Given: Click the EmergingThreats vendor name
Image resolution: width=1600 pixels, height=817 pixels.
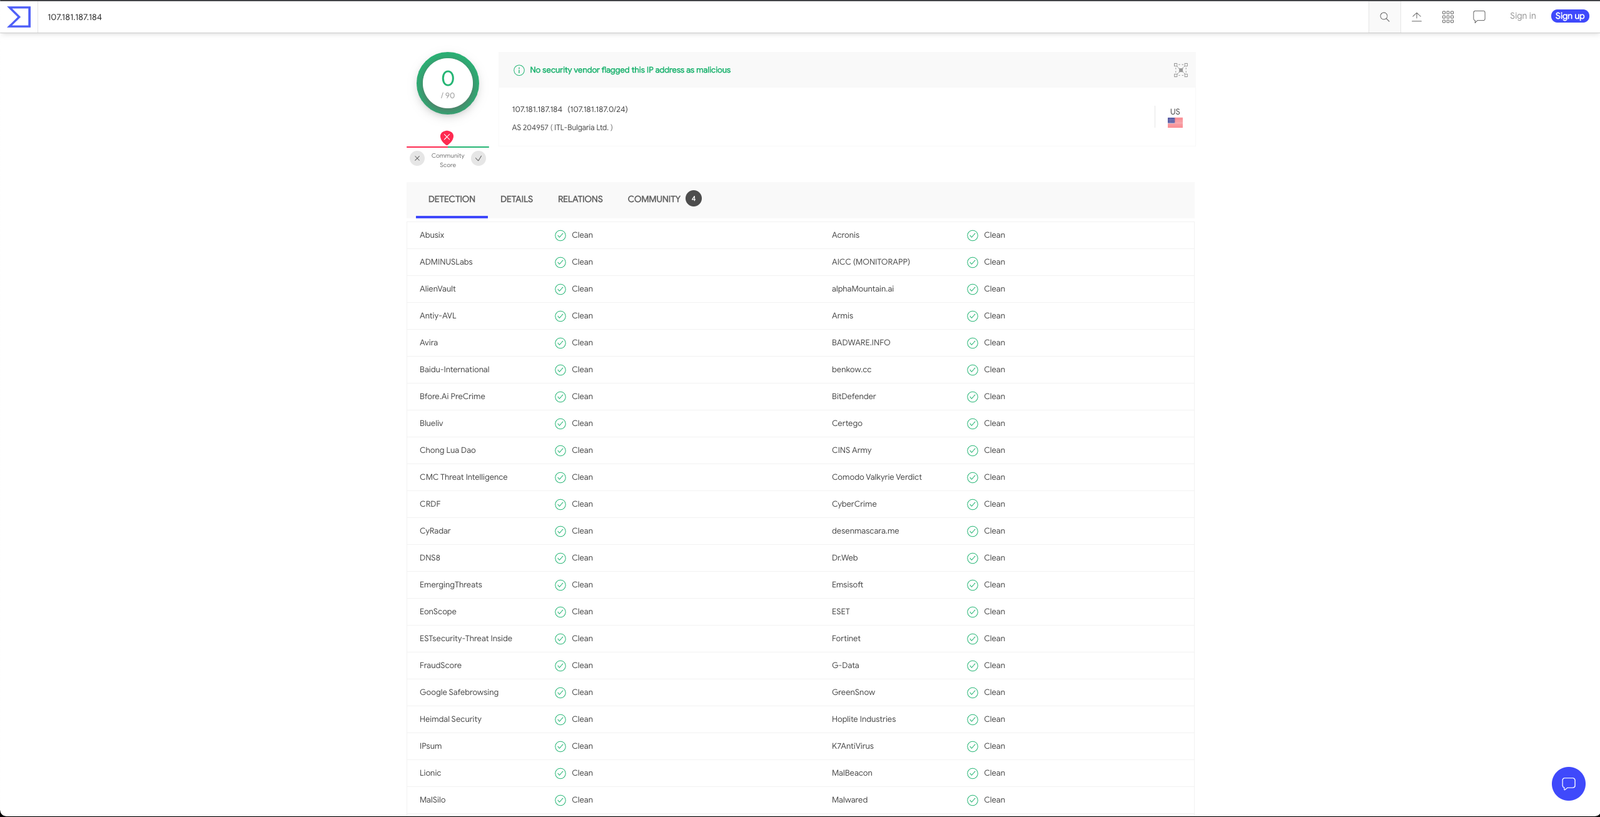Looking at the screenshot, I should pyautogui.click(x=451, y=585).
